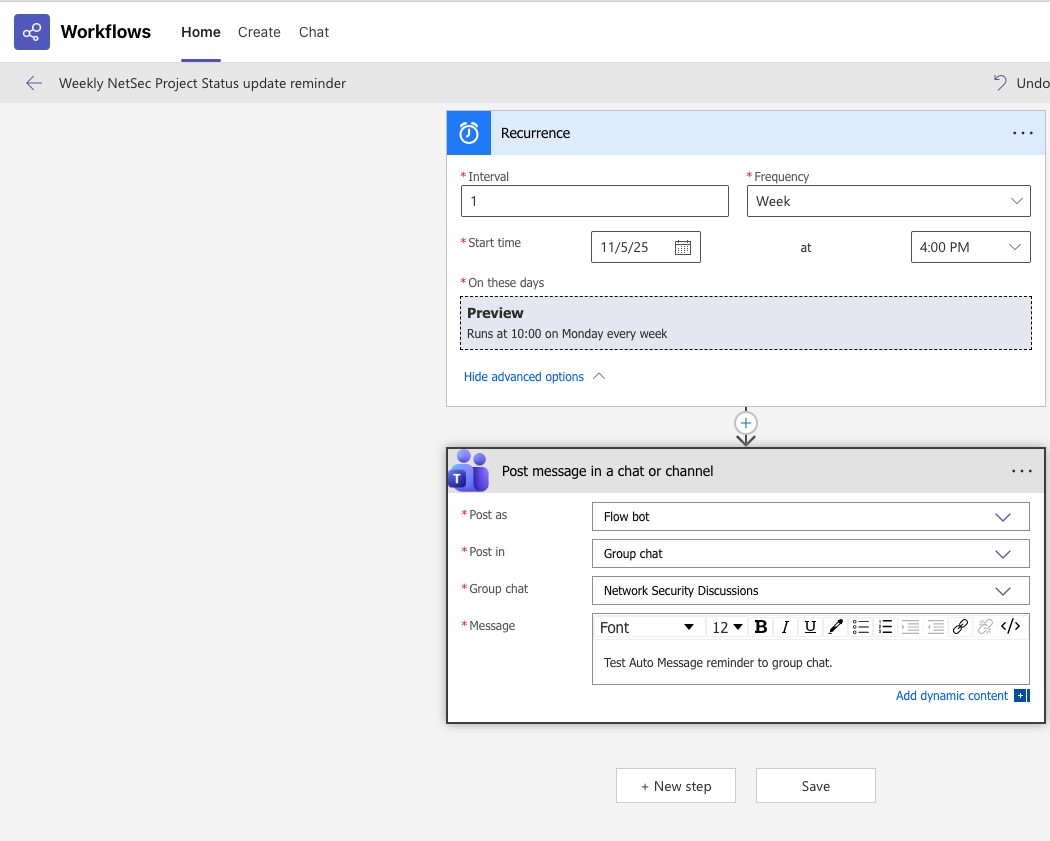Open the Frequency Week dropdown
The height and width of the screenshot is (841, 1050).
pos(889,201)
